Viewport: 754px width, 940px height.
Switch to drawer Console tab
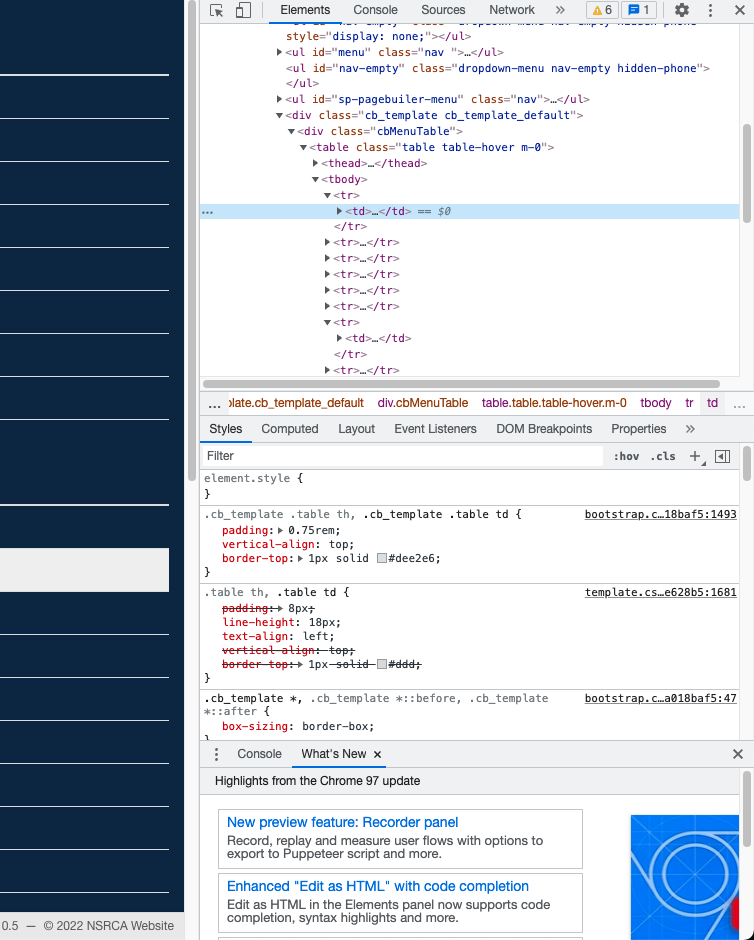pyautogui.click(x=259, y=754)
